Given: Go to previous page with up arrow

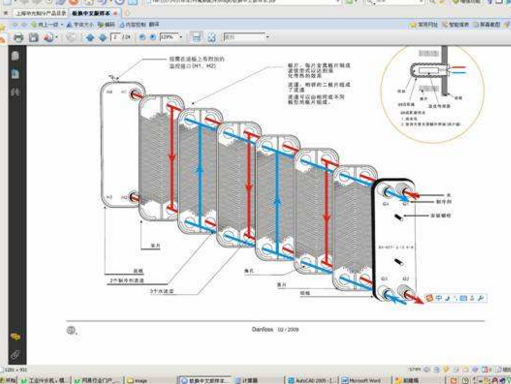Looking at the screenshot, I should click(90, 38).
